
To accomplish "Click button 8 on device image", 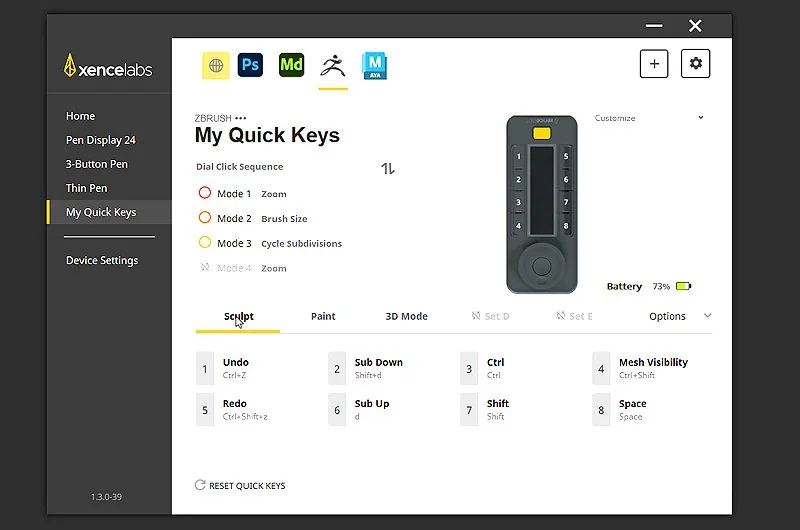I will click(565, 225).
